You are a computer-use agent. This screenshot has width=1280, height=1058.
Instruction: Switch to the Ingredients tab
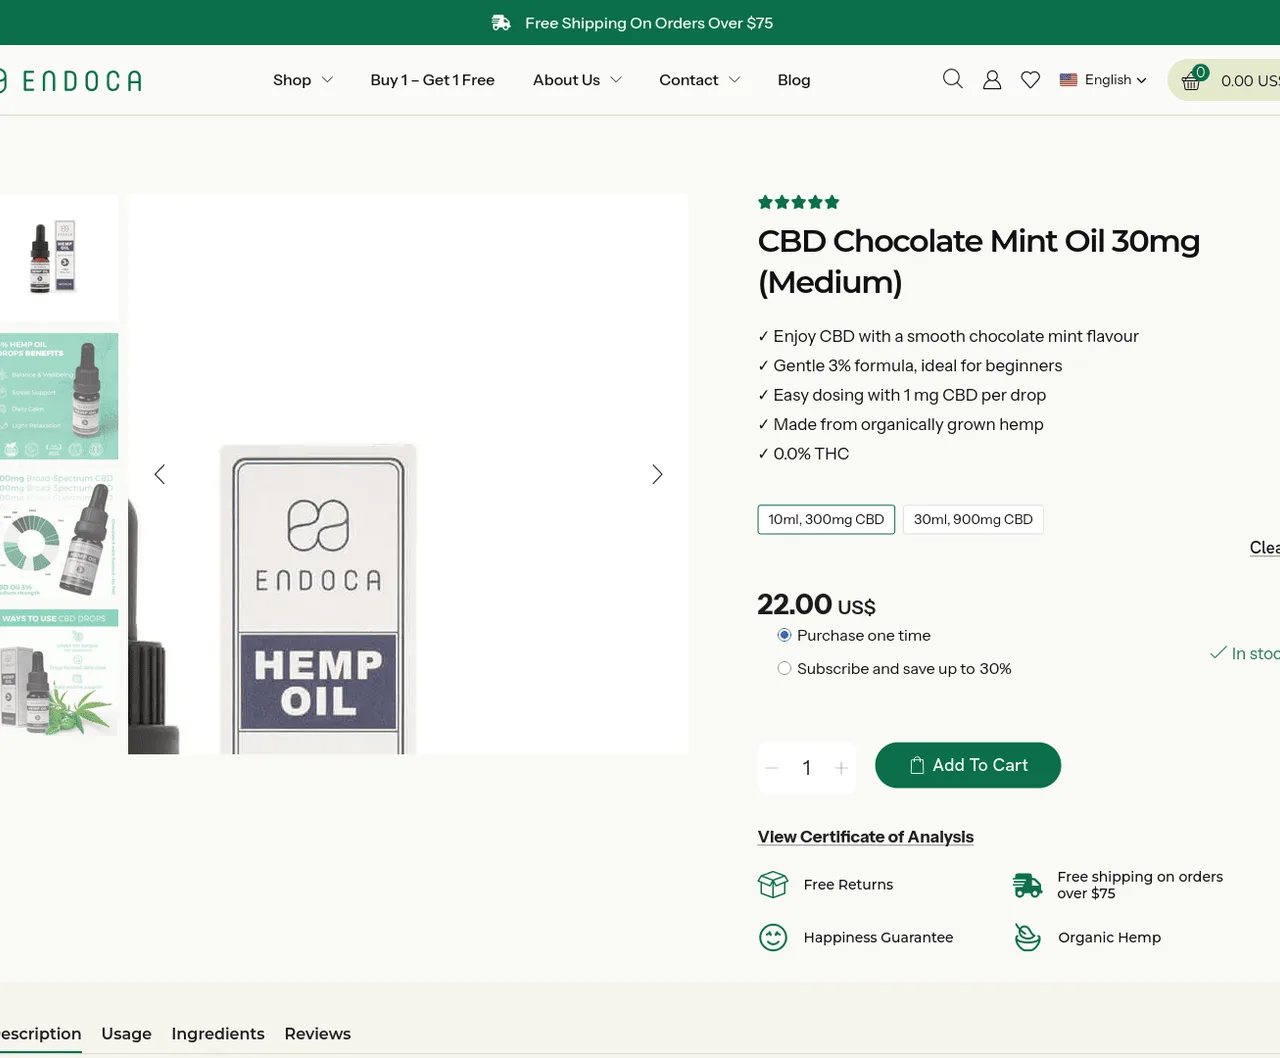(x=218, y=1033)
